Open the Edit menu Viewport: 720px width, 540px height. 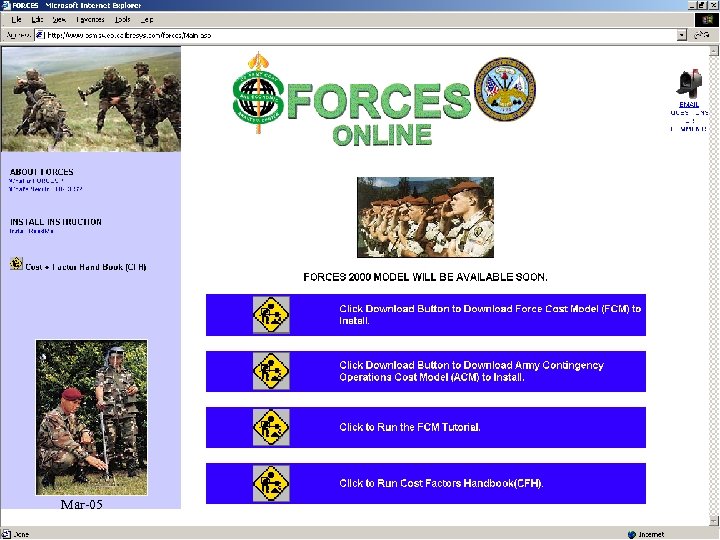click(37, 19)
